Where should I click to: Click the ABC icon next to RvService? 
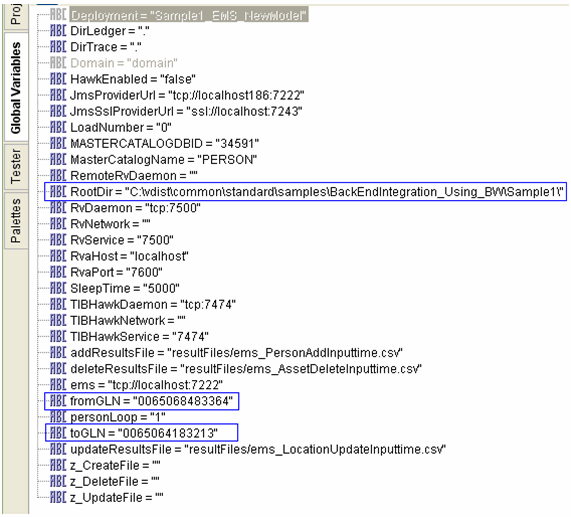(58, 240)
